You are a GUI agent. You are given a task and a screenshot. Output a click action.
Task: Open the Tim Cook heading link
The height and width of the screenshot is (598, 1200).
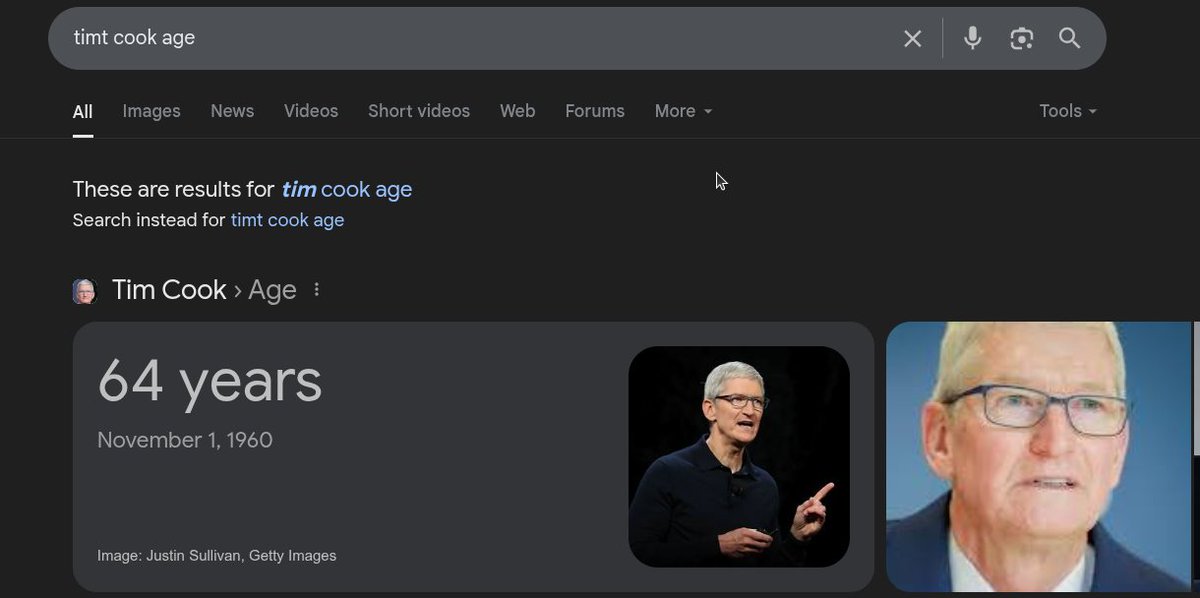(169, 290)
